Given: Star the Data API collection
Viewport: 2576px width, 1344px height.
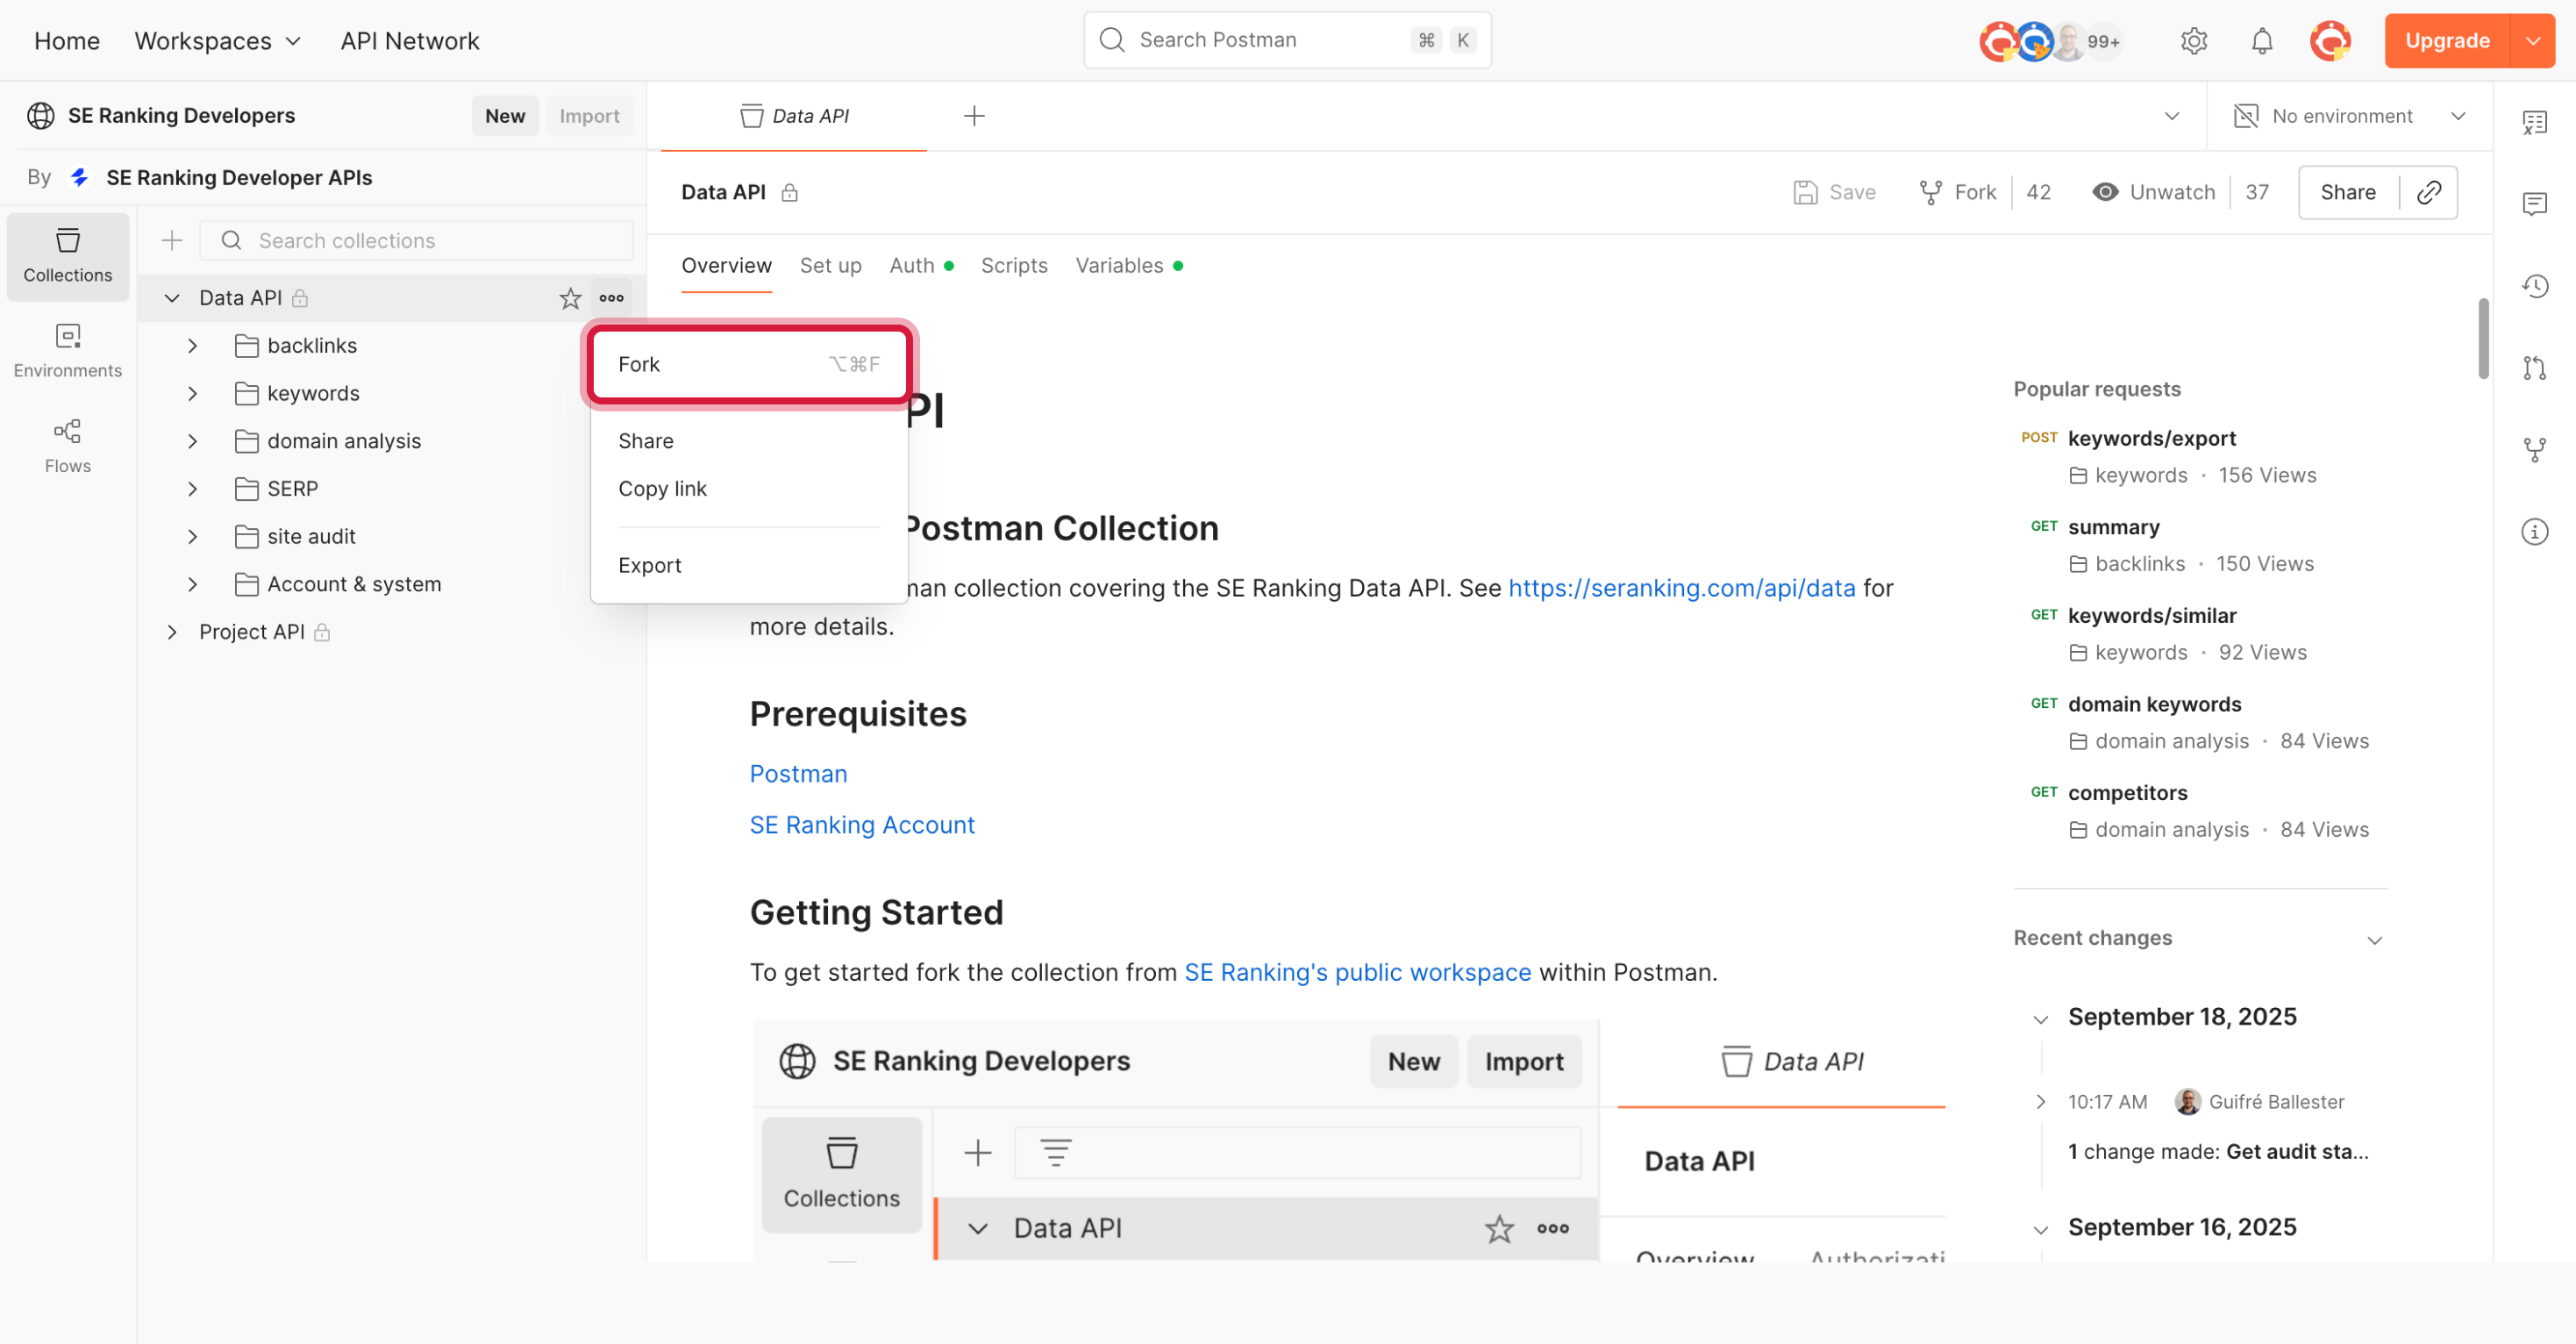Looking at the screenshot, I should click(570, 298).
